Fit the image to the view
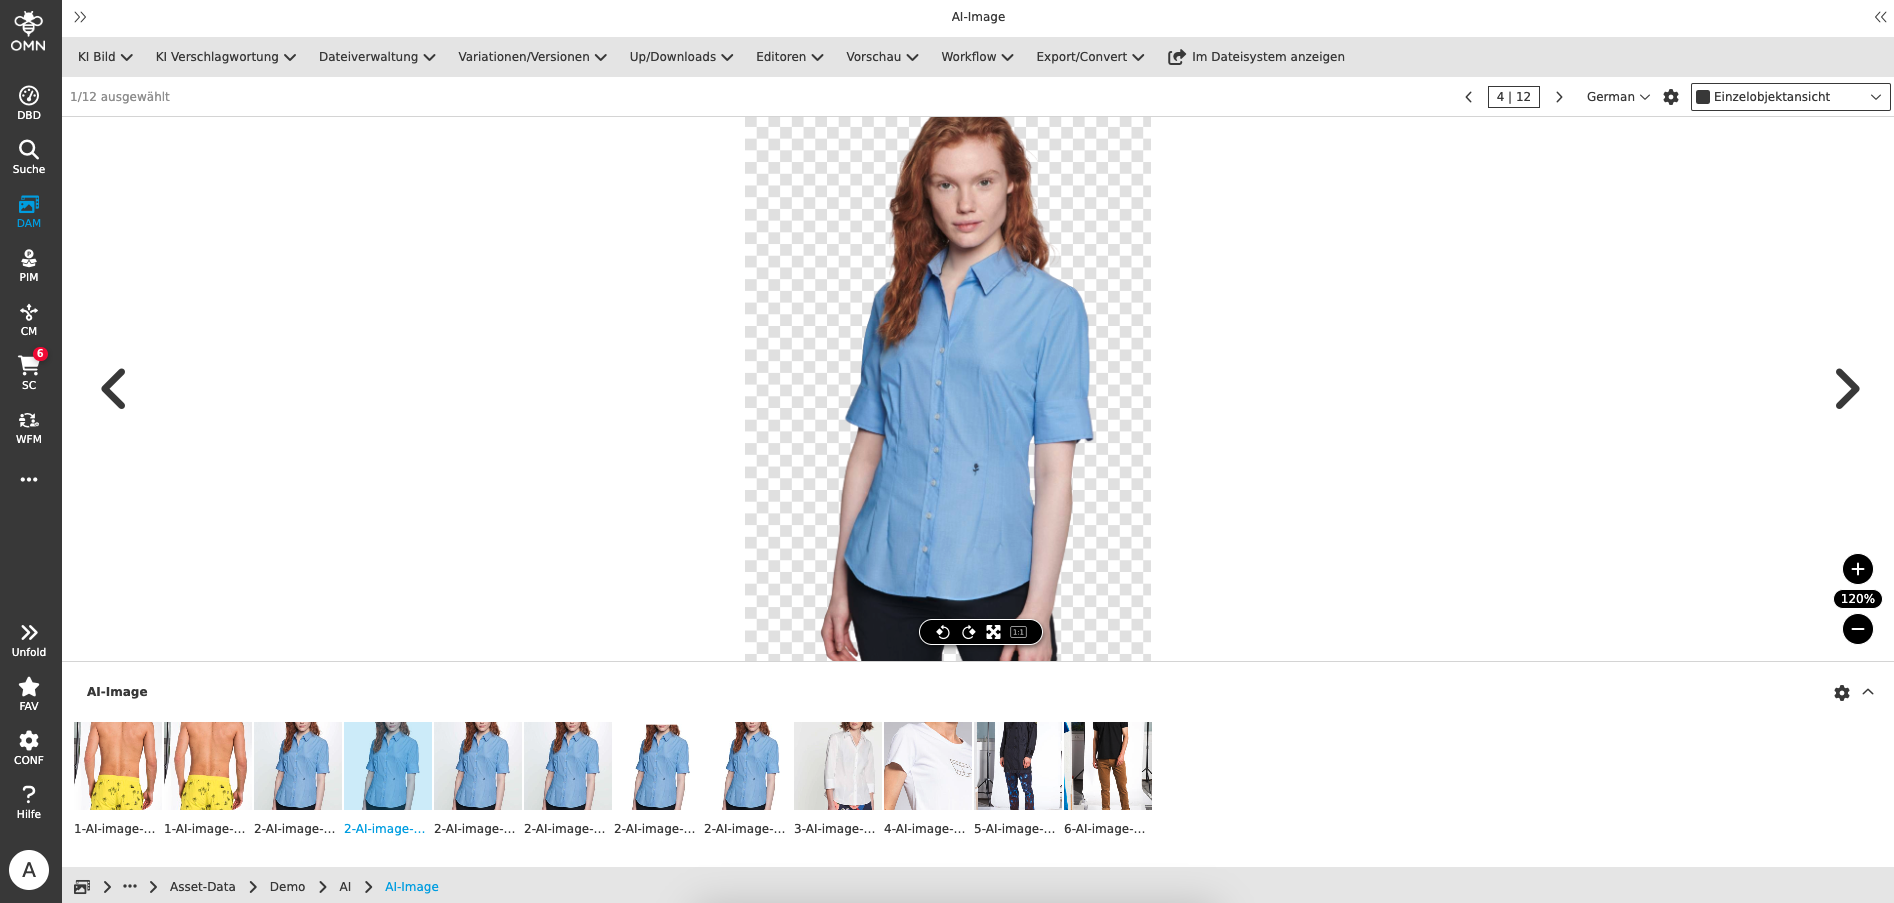This screenshot has height=903, width=1894. [993, 632]
